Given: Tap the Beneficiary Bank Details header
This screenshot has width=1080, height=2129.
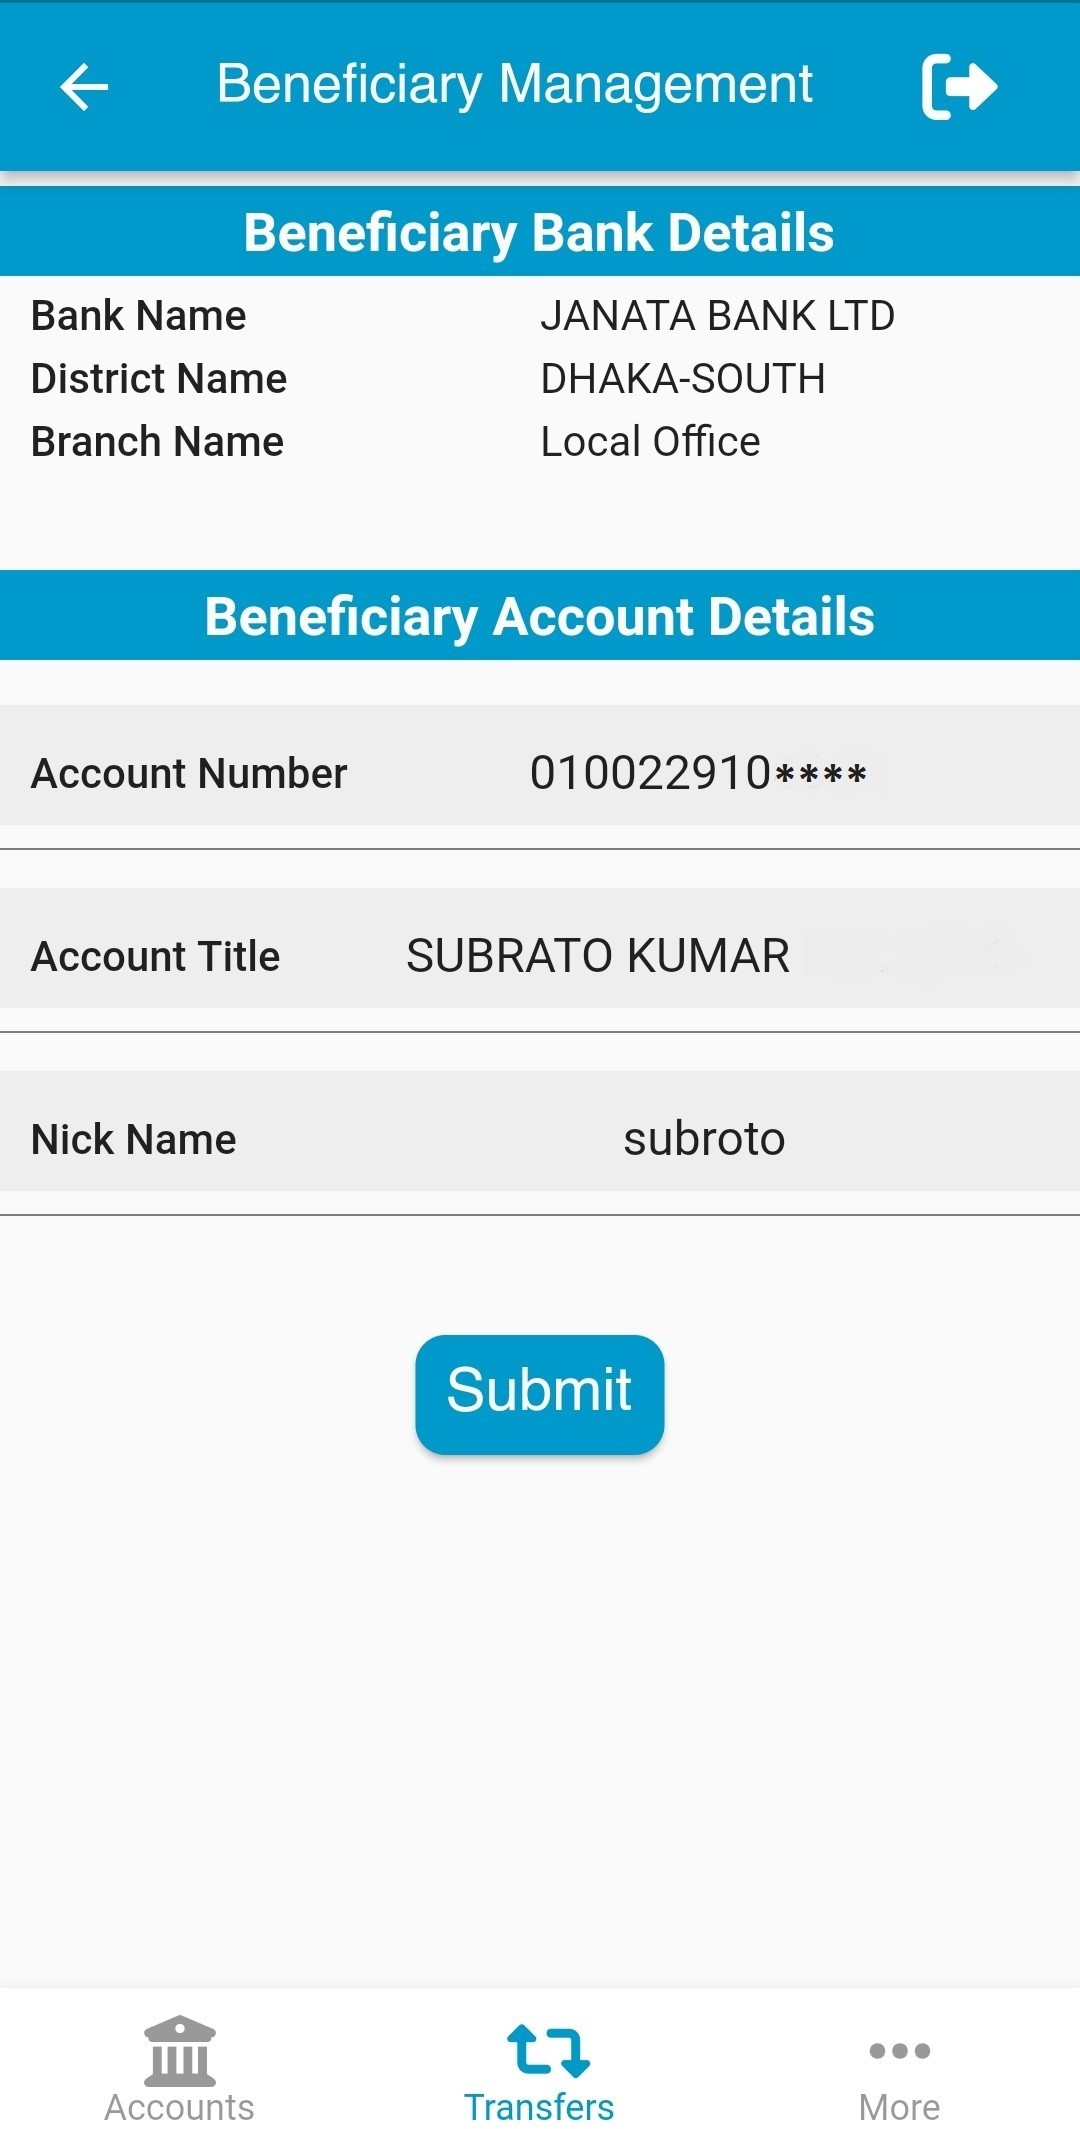Looking at the screenshot, I should [539, 233].
